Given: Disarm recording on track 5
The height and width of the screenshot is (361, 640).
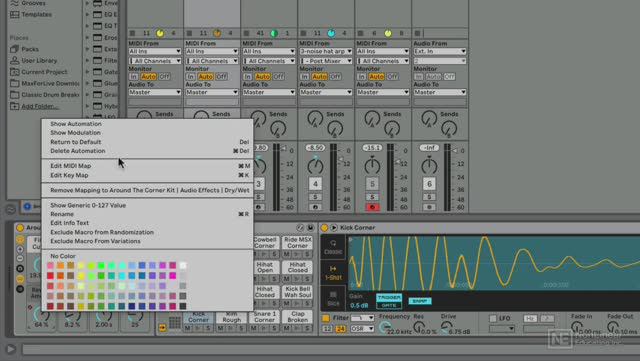Looking at the screenshot, I should pyautogui.click(x=372, y=207).
